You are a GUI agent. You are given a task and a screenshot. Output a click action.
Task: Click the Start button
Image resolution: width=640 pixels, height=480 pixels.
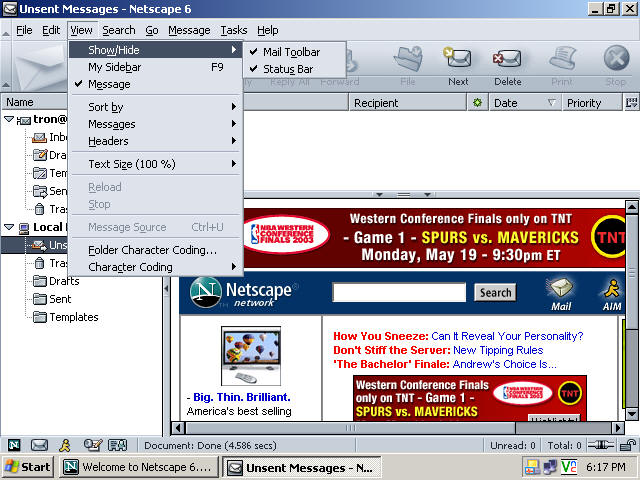(28, 467)
